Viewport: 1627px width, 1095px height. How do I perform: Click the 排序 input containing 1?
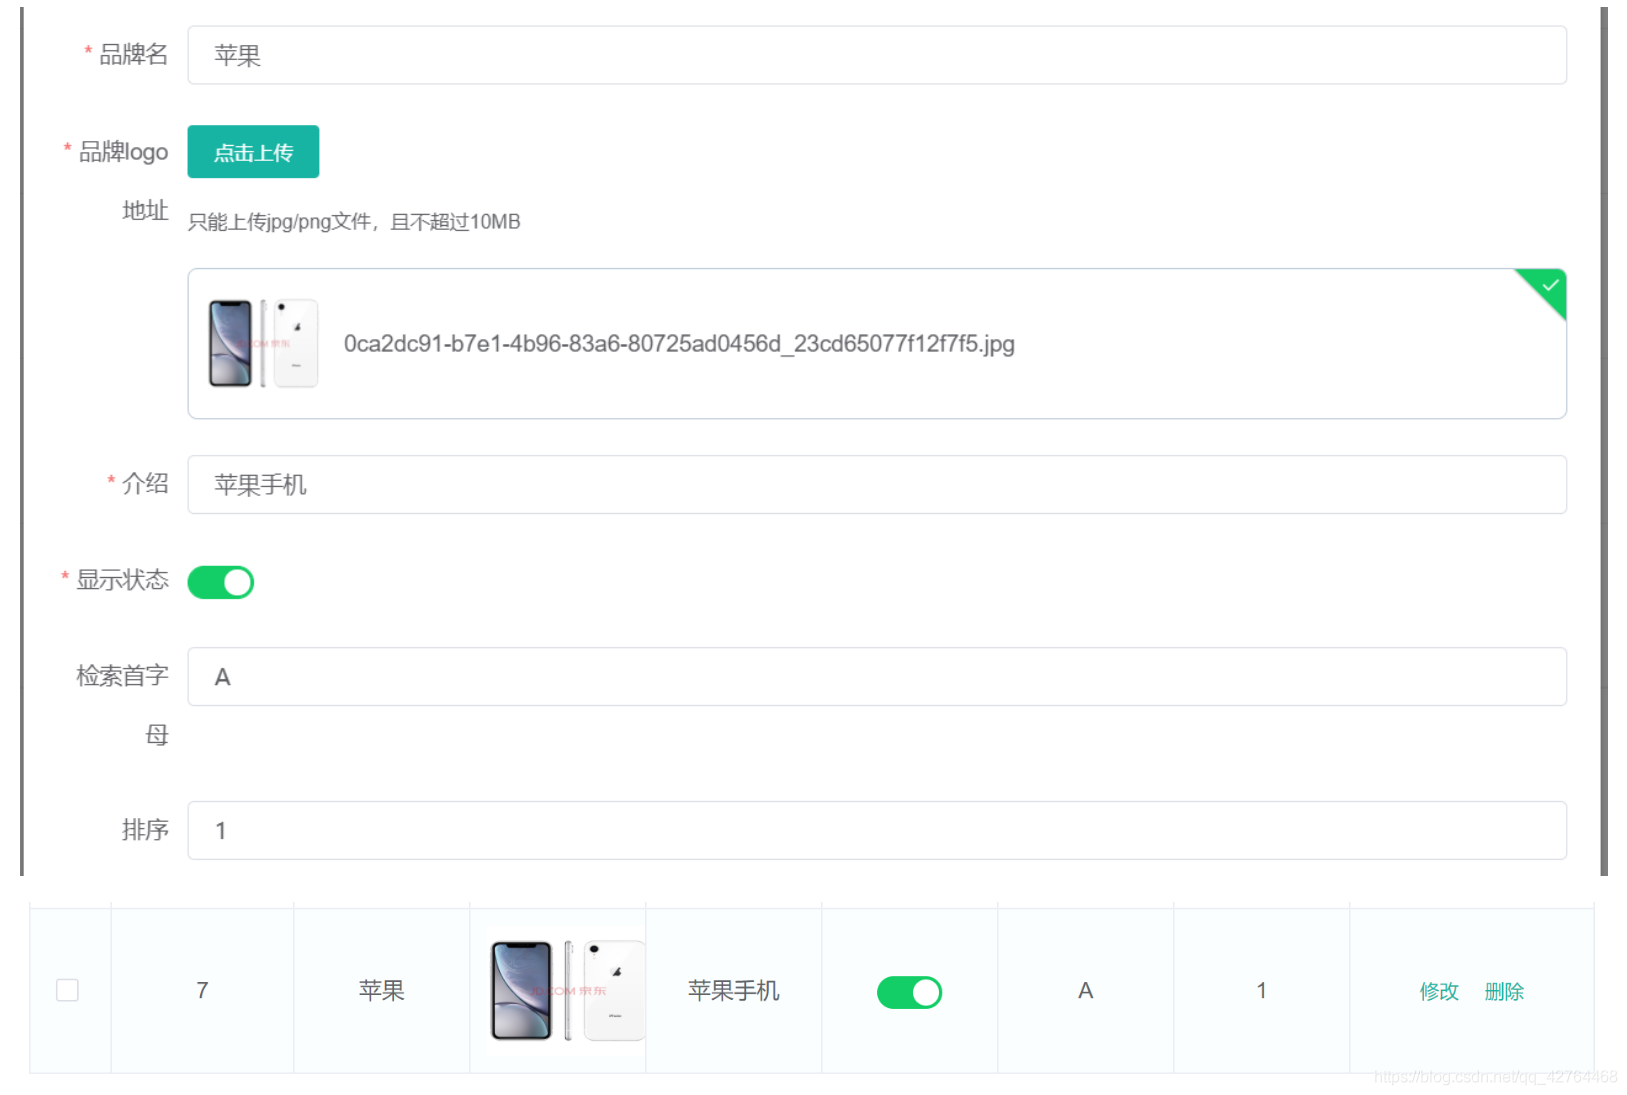[877, 830]
